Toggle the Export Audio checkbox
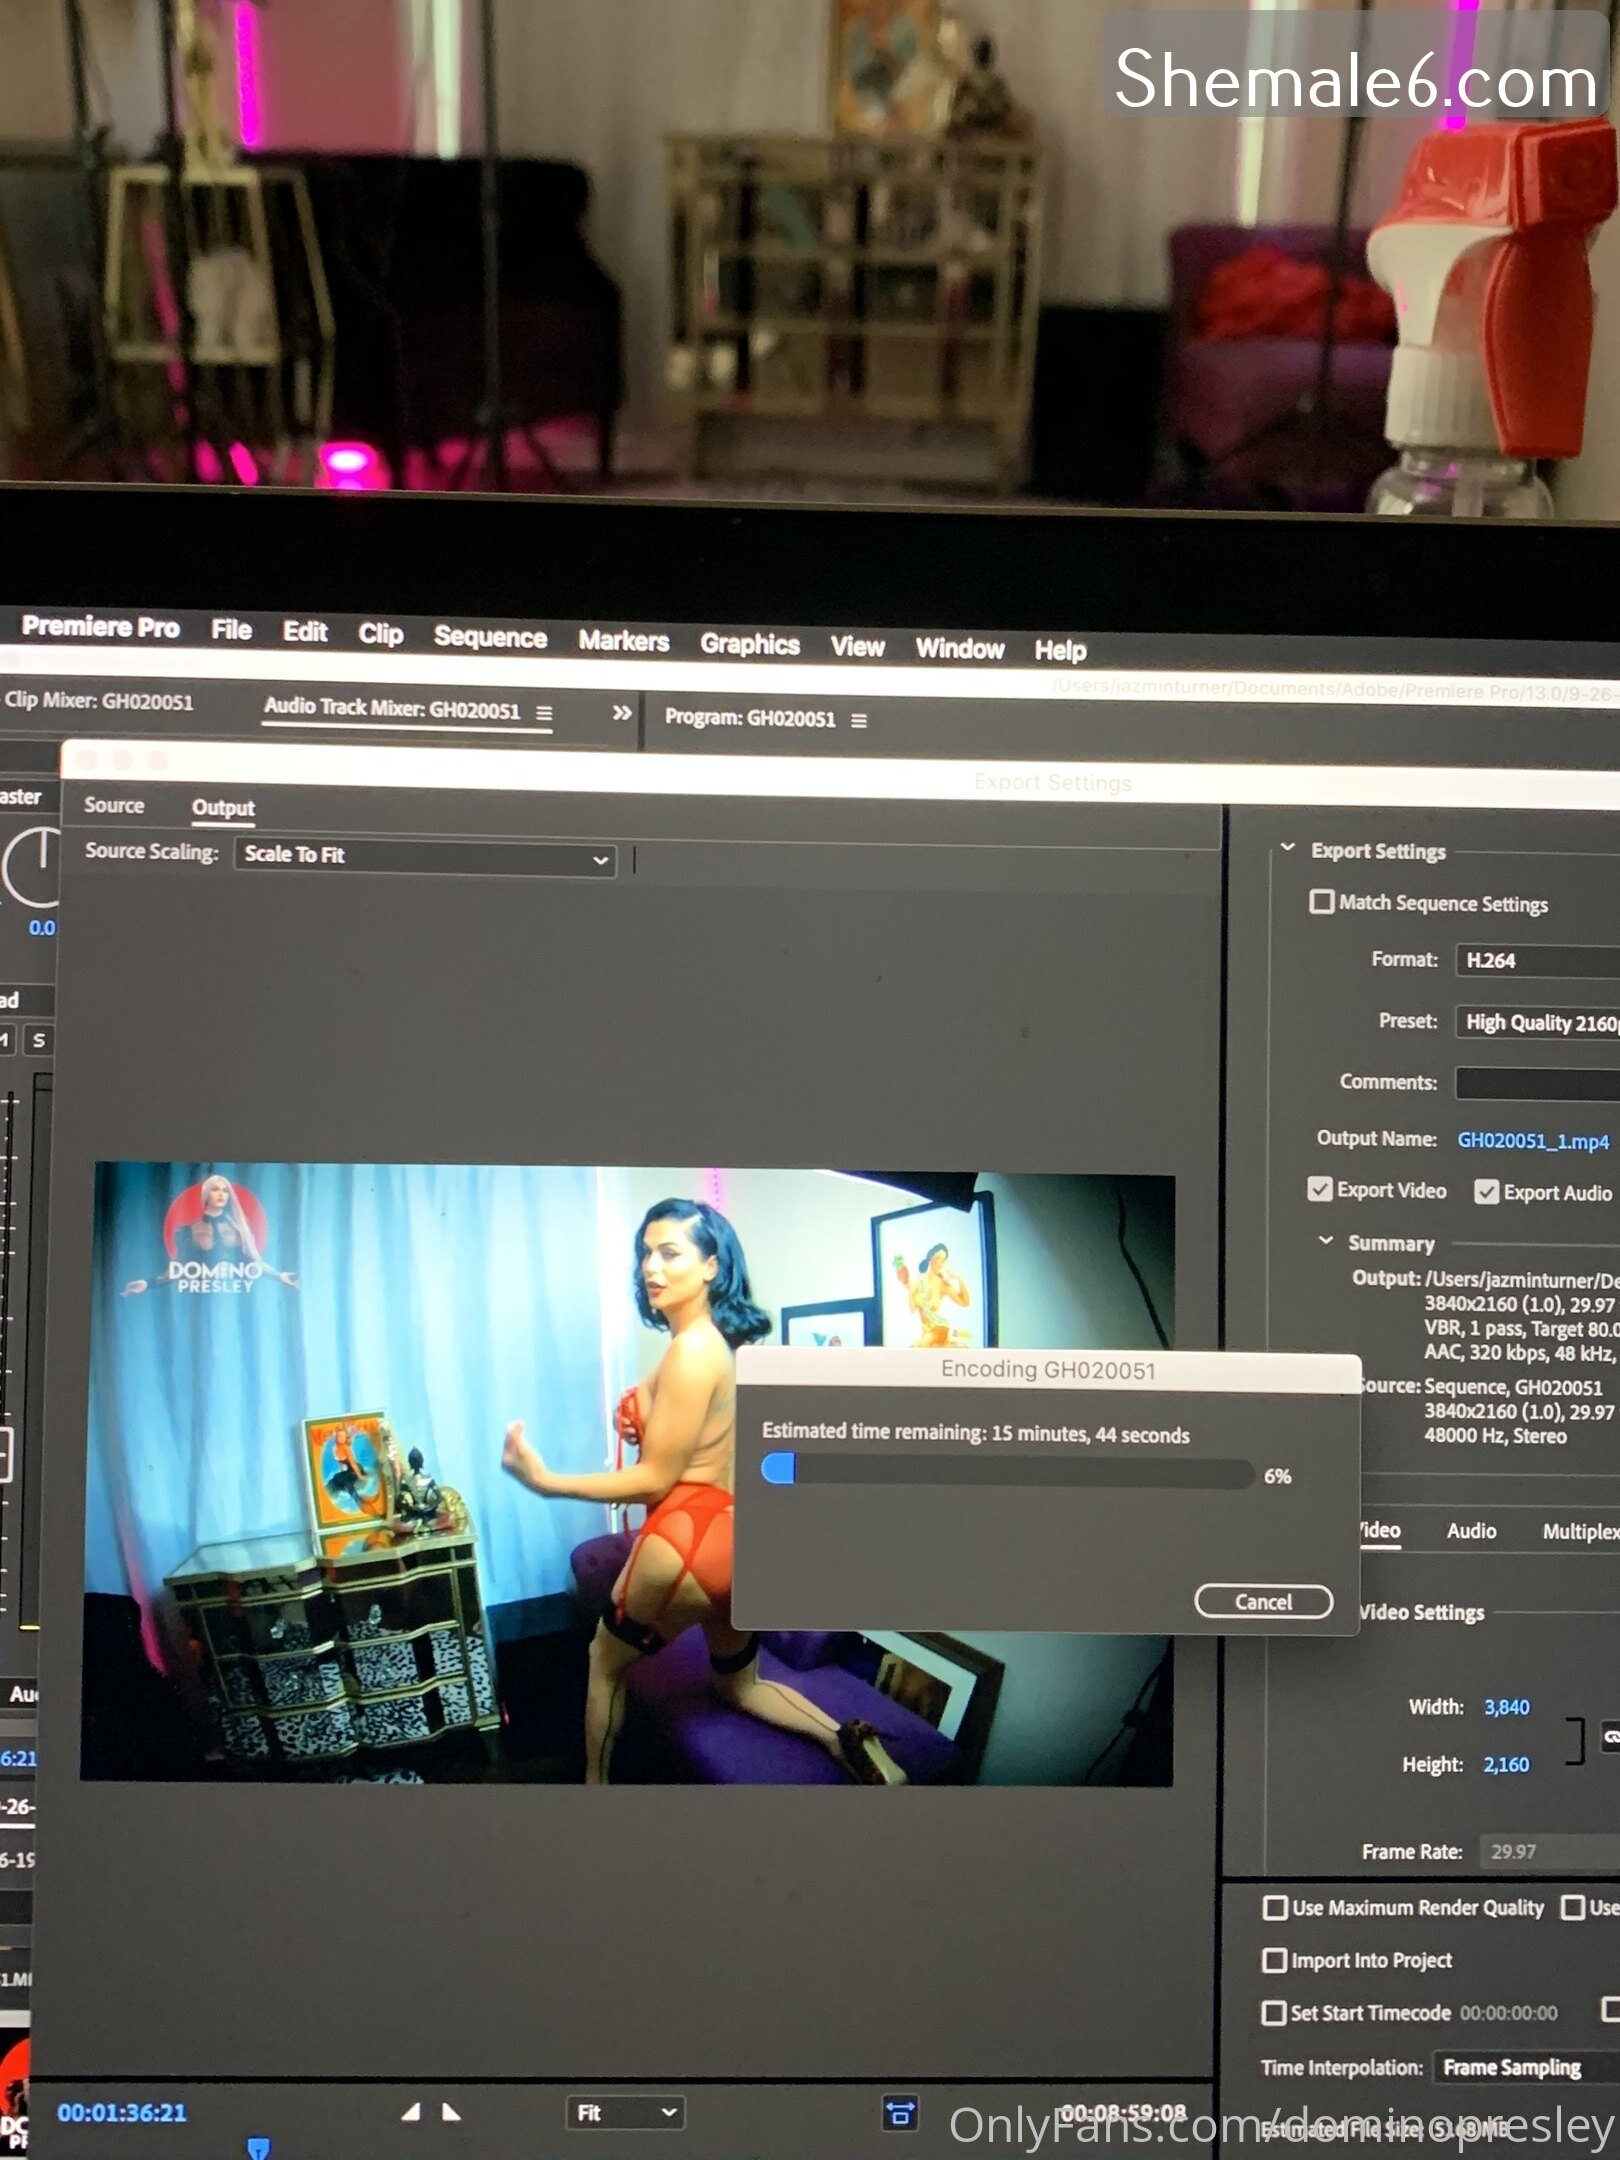This screenshot has height=2160, width=1620. pos(1487,1192)
